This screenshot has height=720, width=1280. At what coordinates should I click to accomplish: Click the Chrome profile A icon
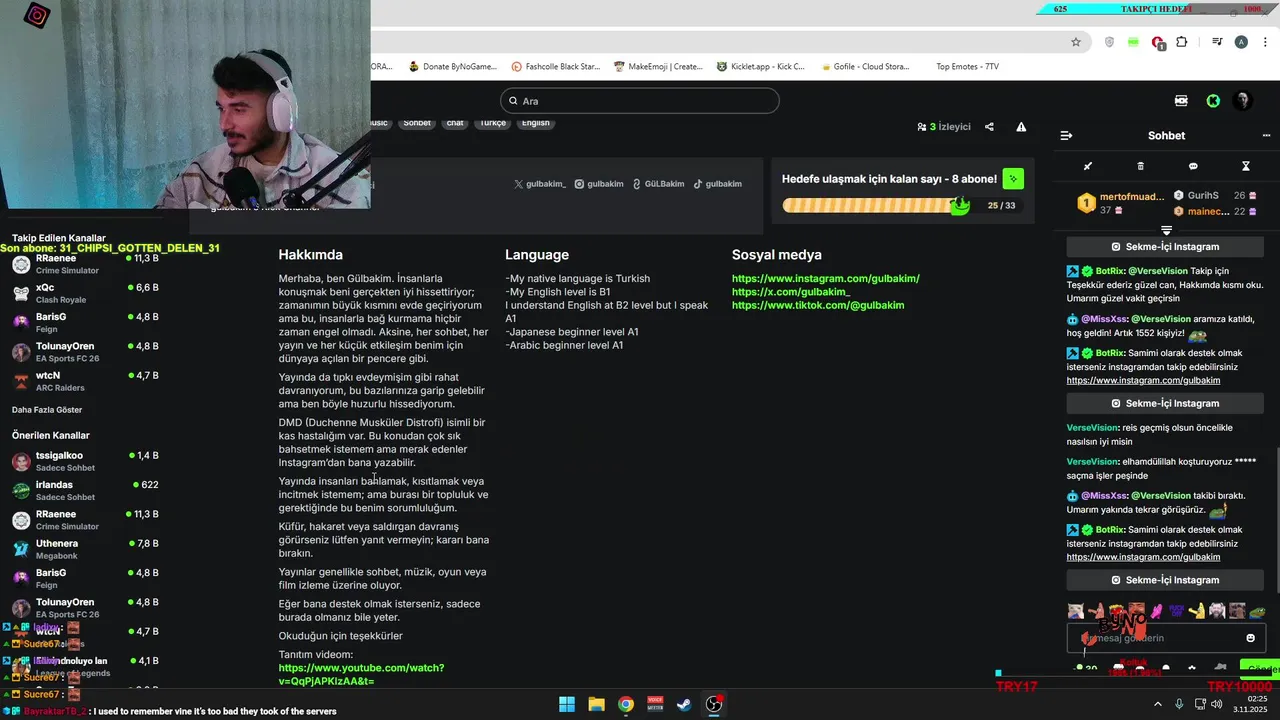click(1241, 42)
